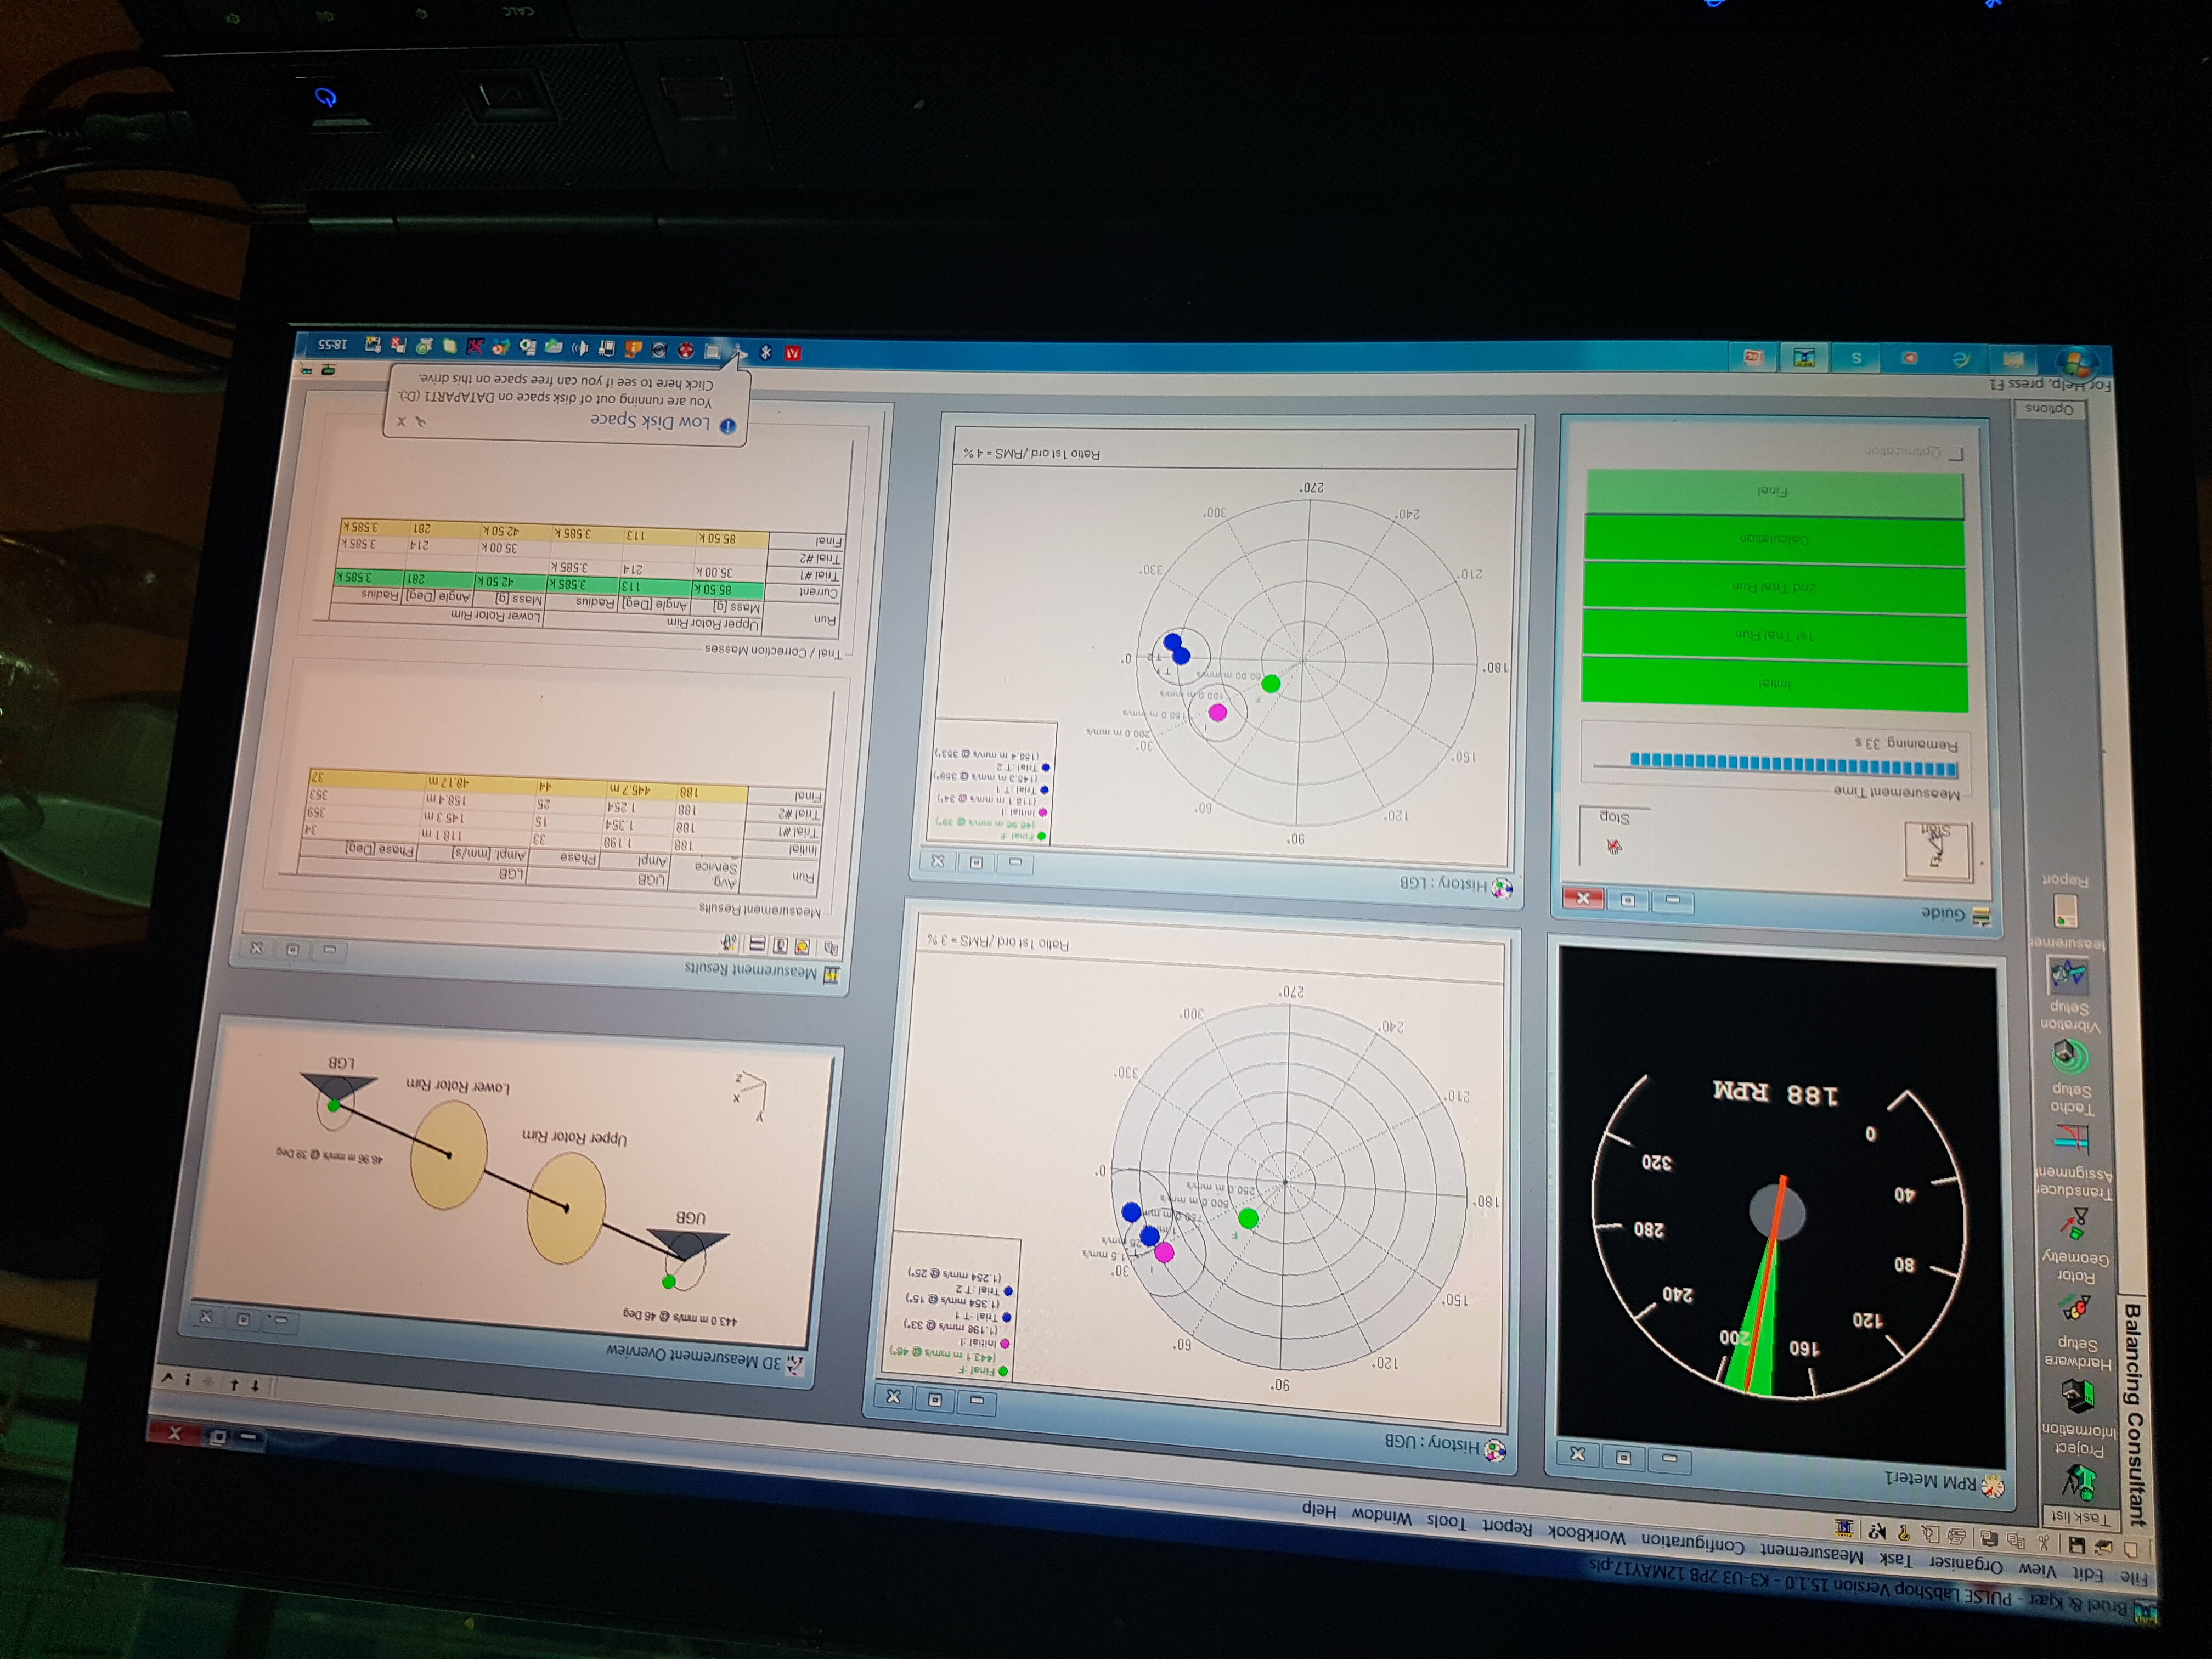The image size is (2212, 1659).
Task: Click the Cut scissors toolbar icon
Action: click(2044, 1543)
